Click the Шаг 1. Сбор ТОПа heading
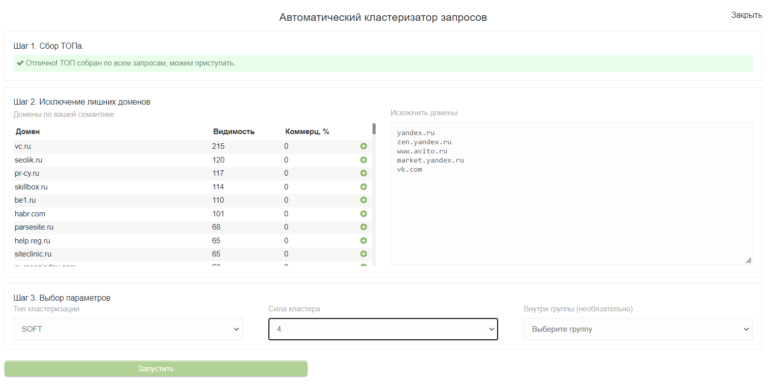Viewport: 768px width, 384px height. click(48, 46)
